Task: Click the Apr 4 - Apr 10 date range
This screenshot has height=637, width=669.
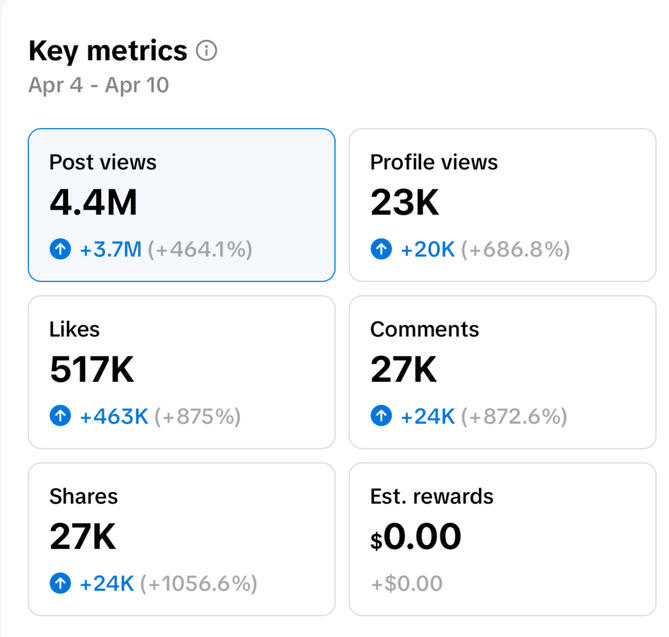Action: tap(98, 85)
